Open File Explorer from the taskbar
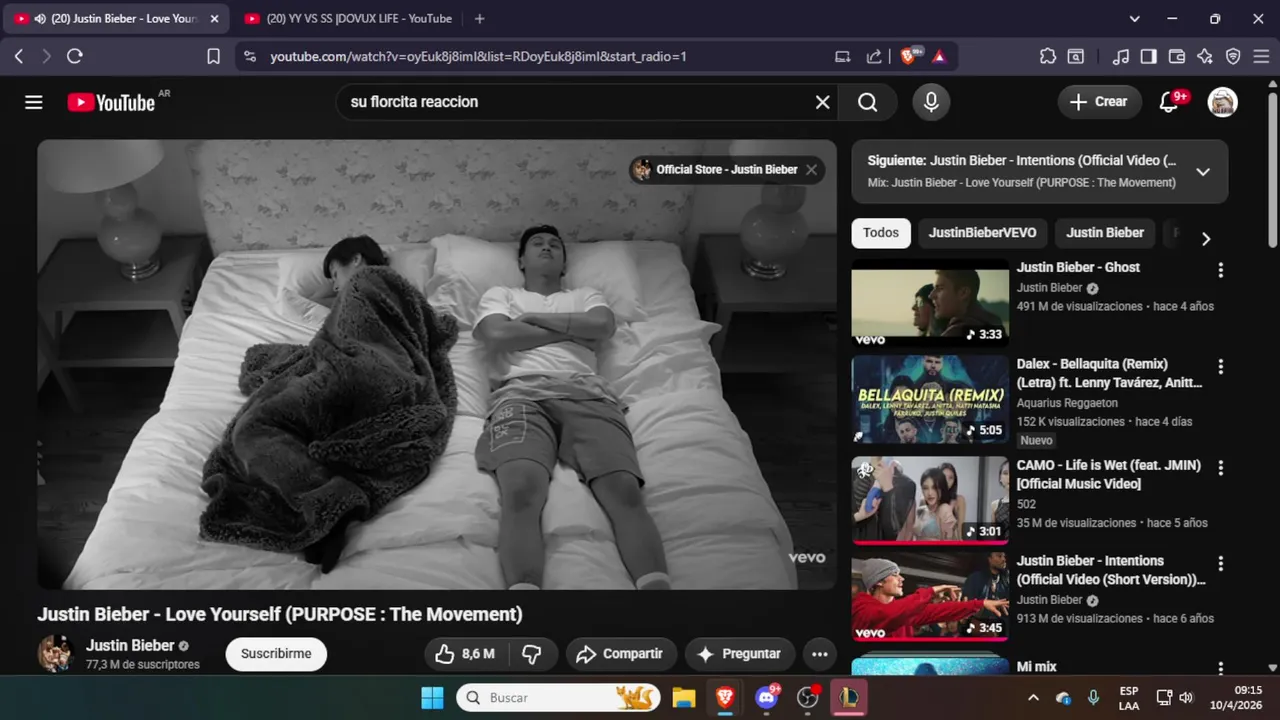Screen dimensions: 1280x720 [683, 697]
